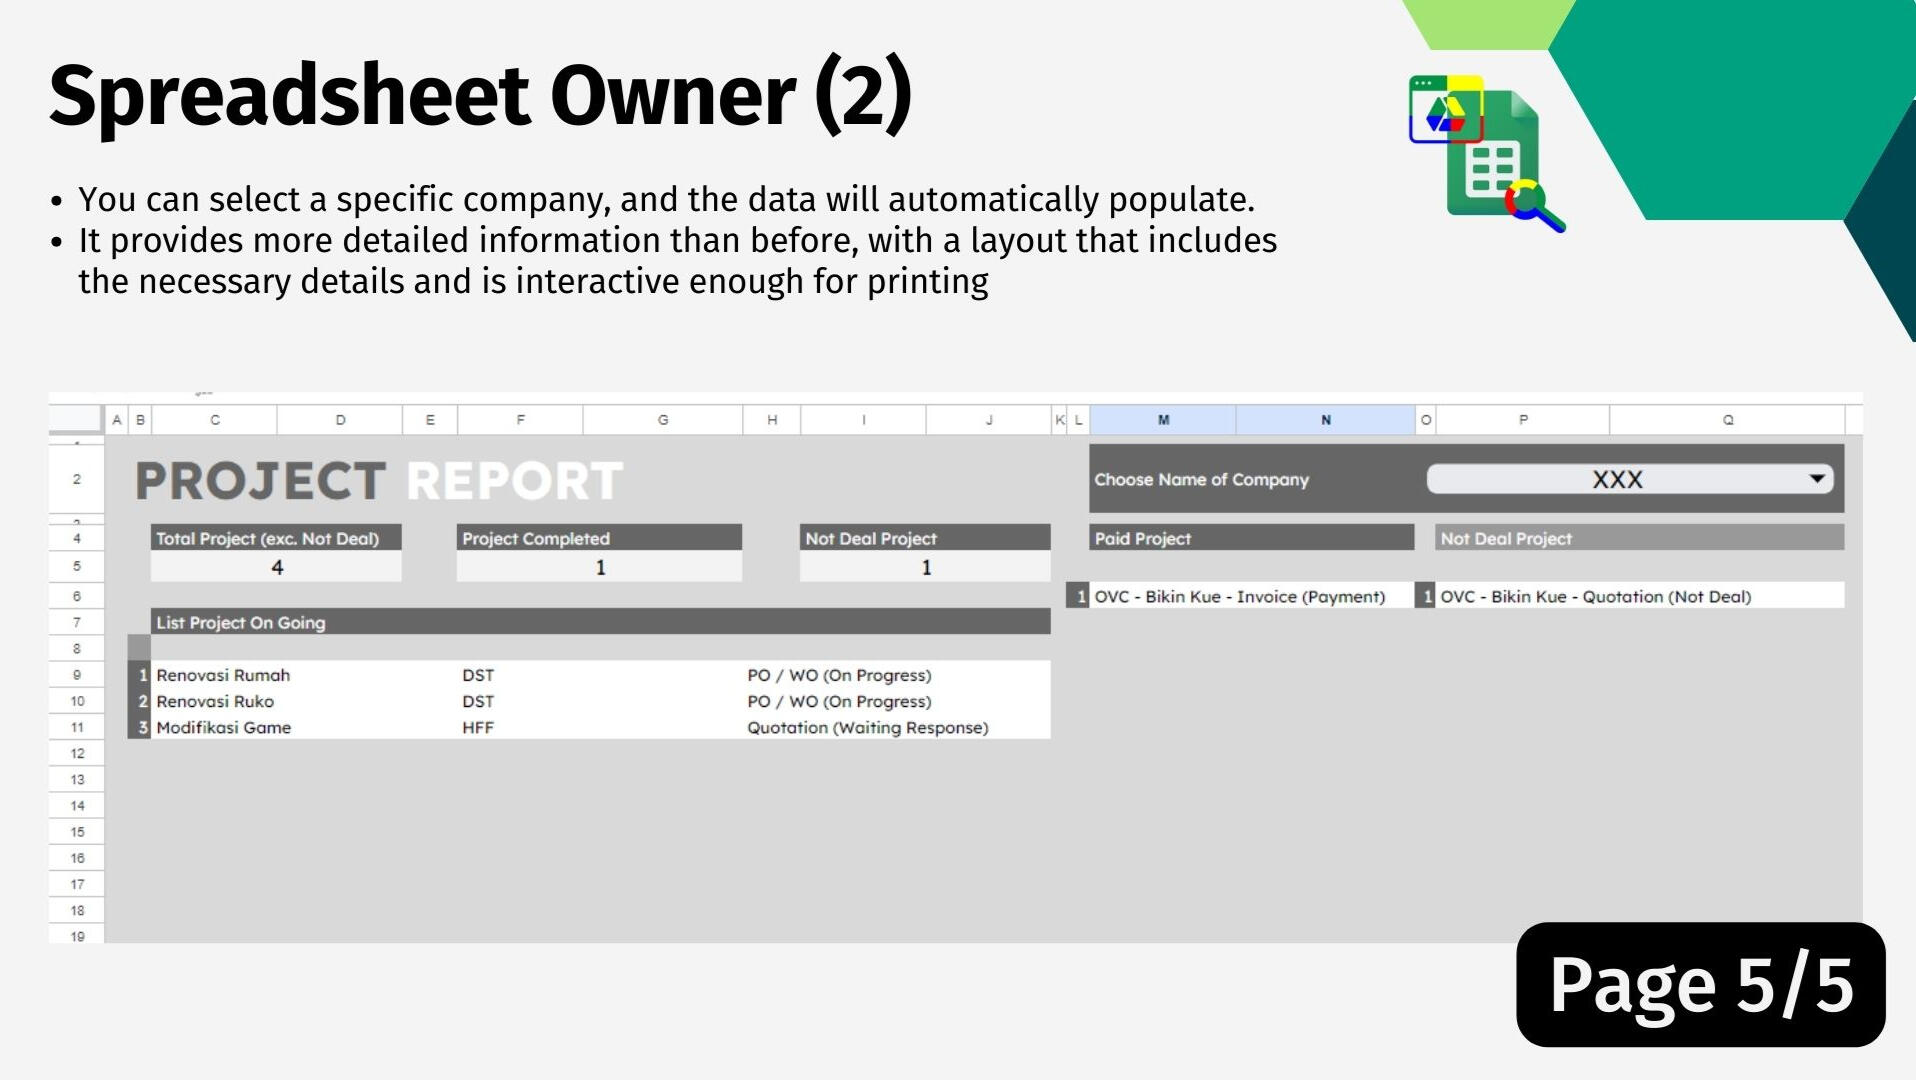Click the OVC Invoice (Payment) entry

(1239, 596)
